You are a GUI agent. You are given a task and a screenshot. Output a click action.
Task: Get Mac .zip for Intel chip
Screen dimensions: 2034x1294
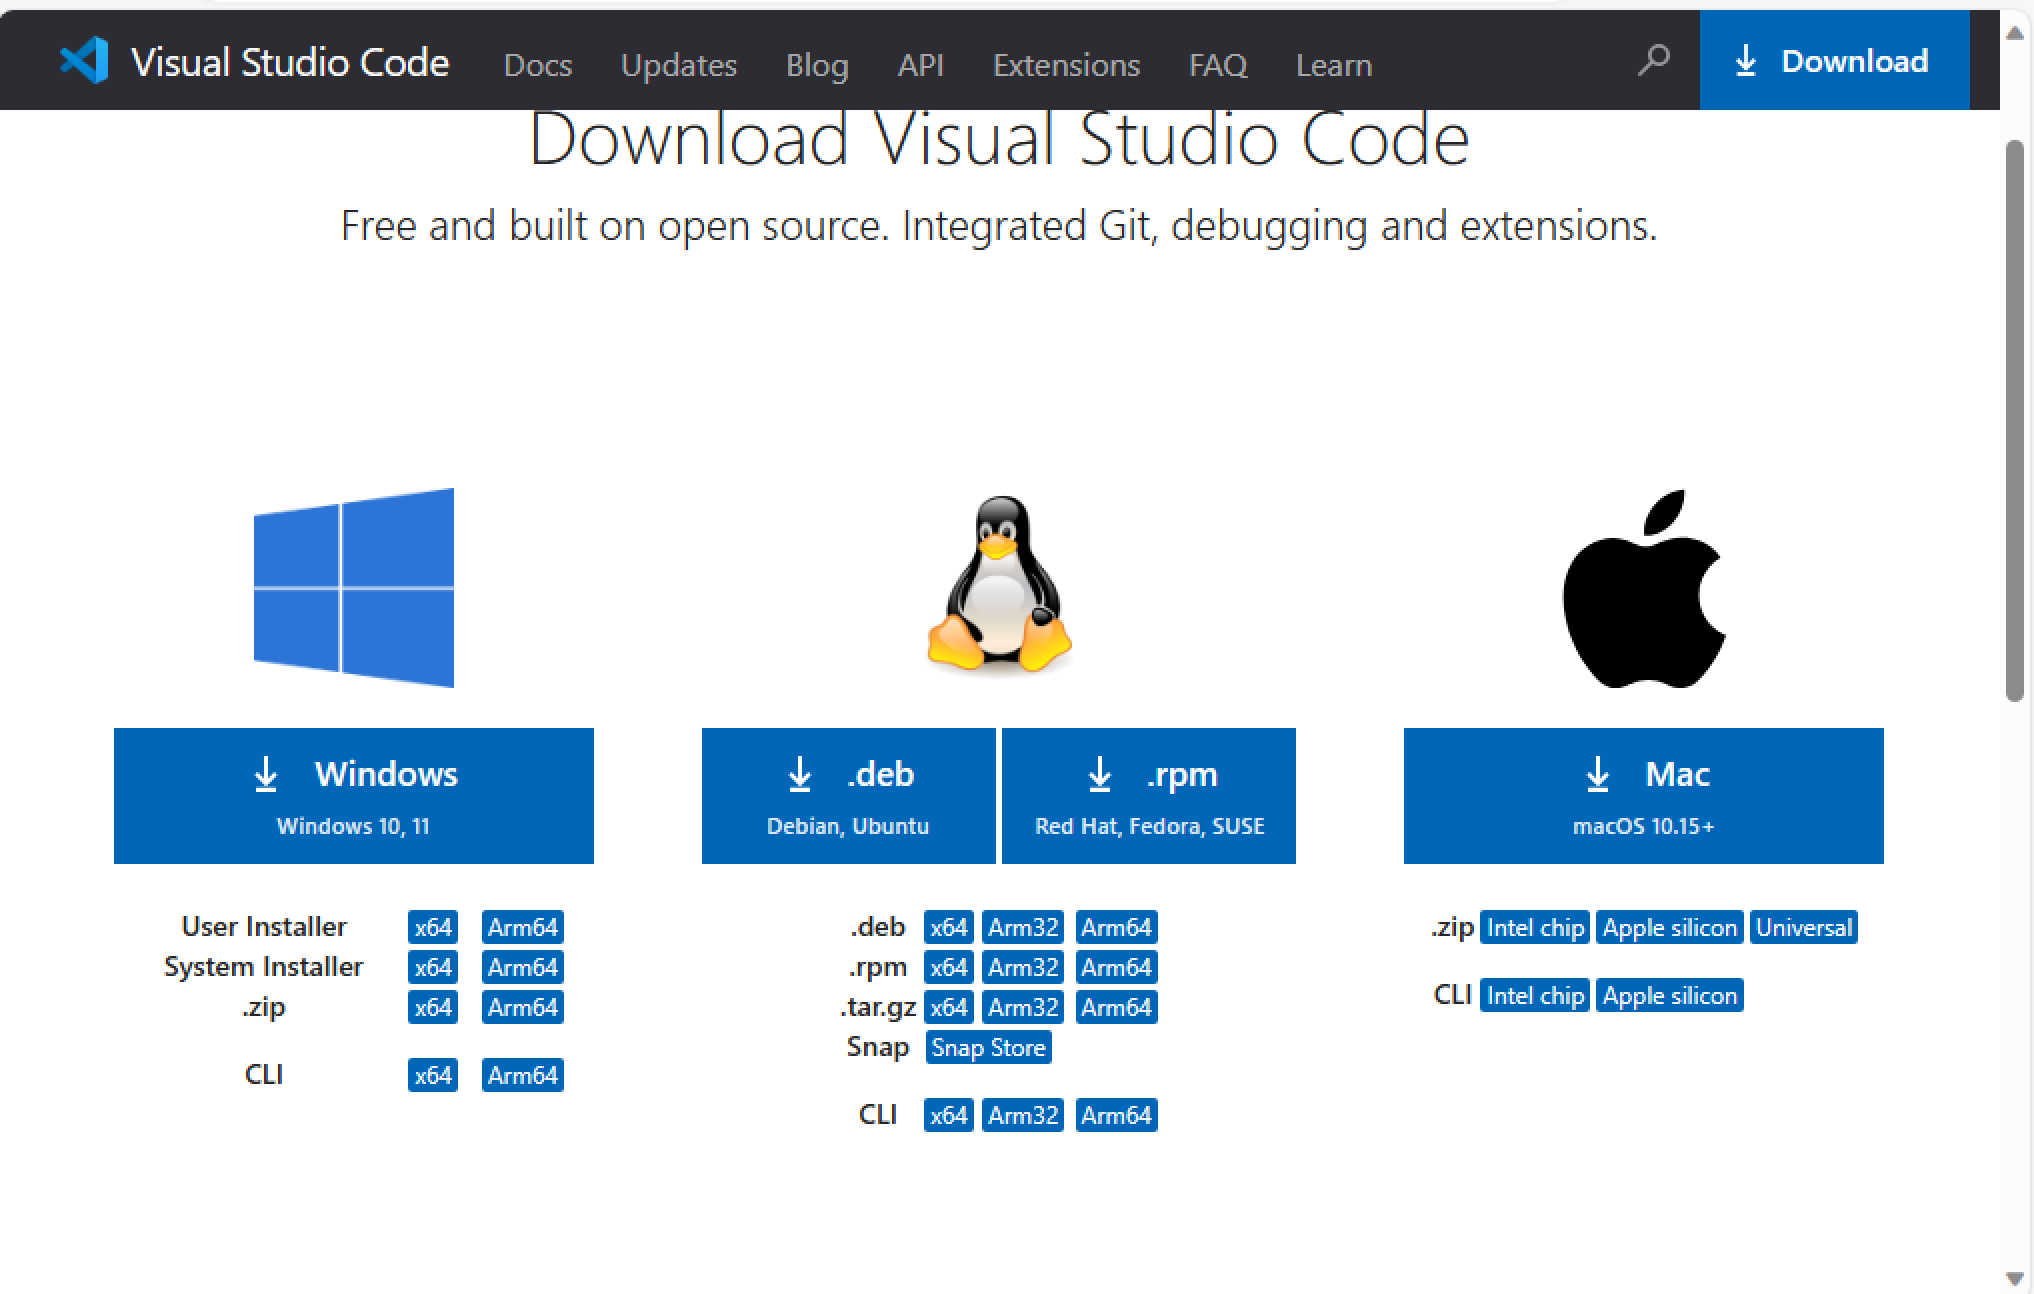pyautogui.click(x=1535, y=927)
